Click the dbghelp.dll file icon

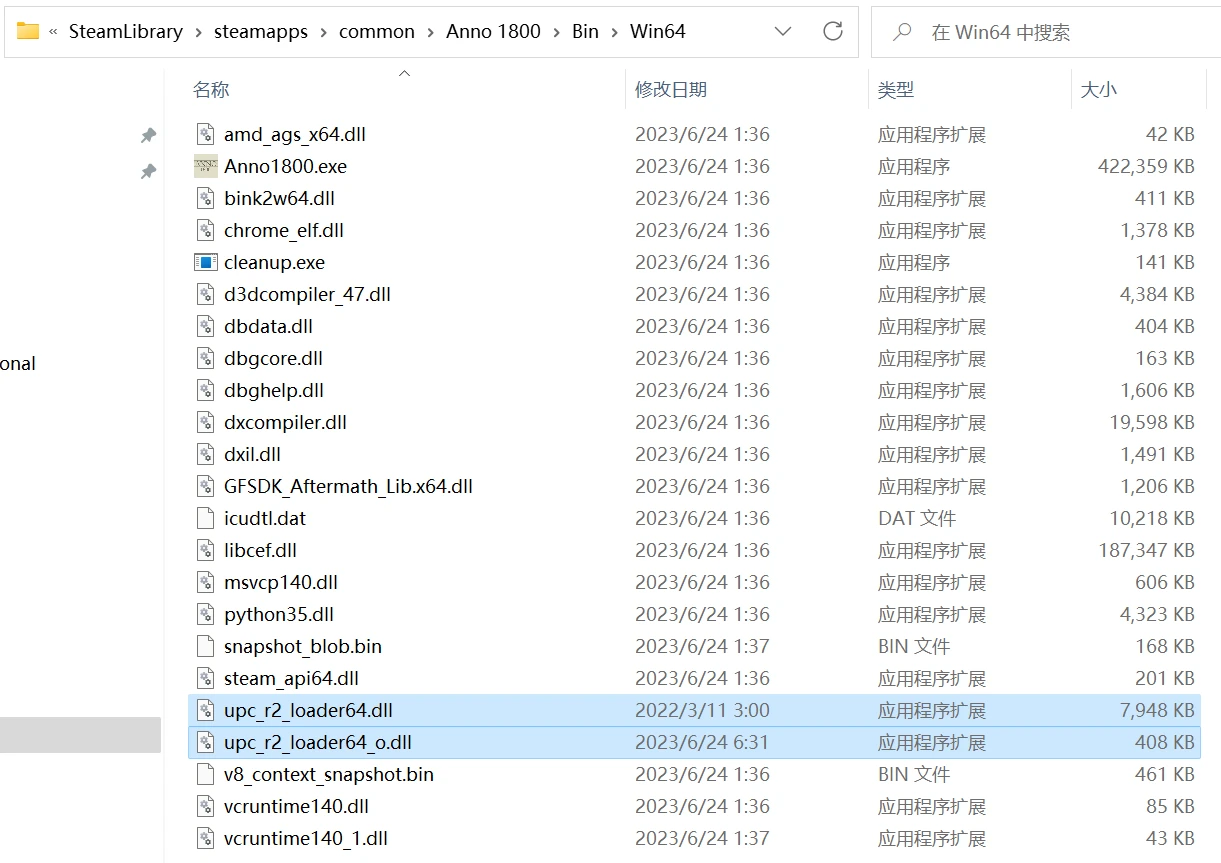pos(205,391)
